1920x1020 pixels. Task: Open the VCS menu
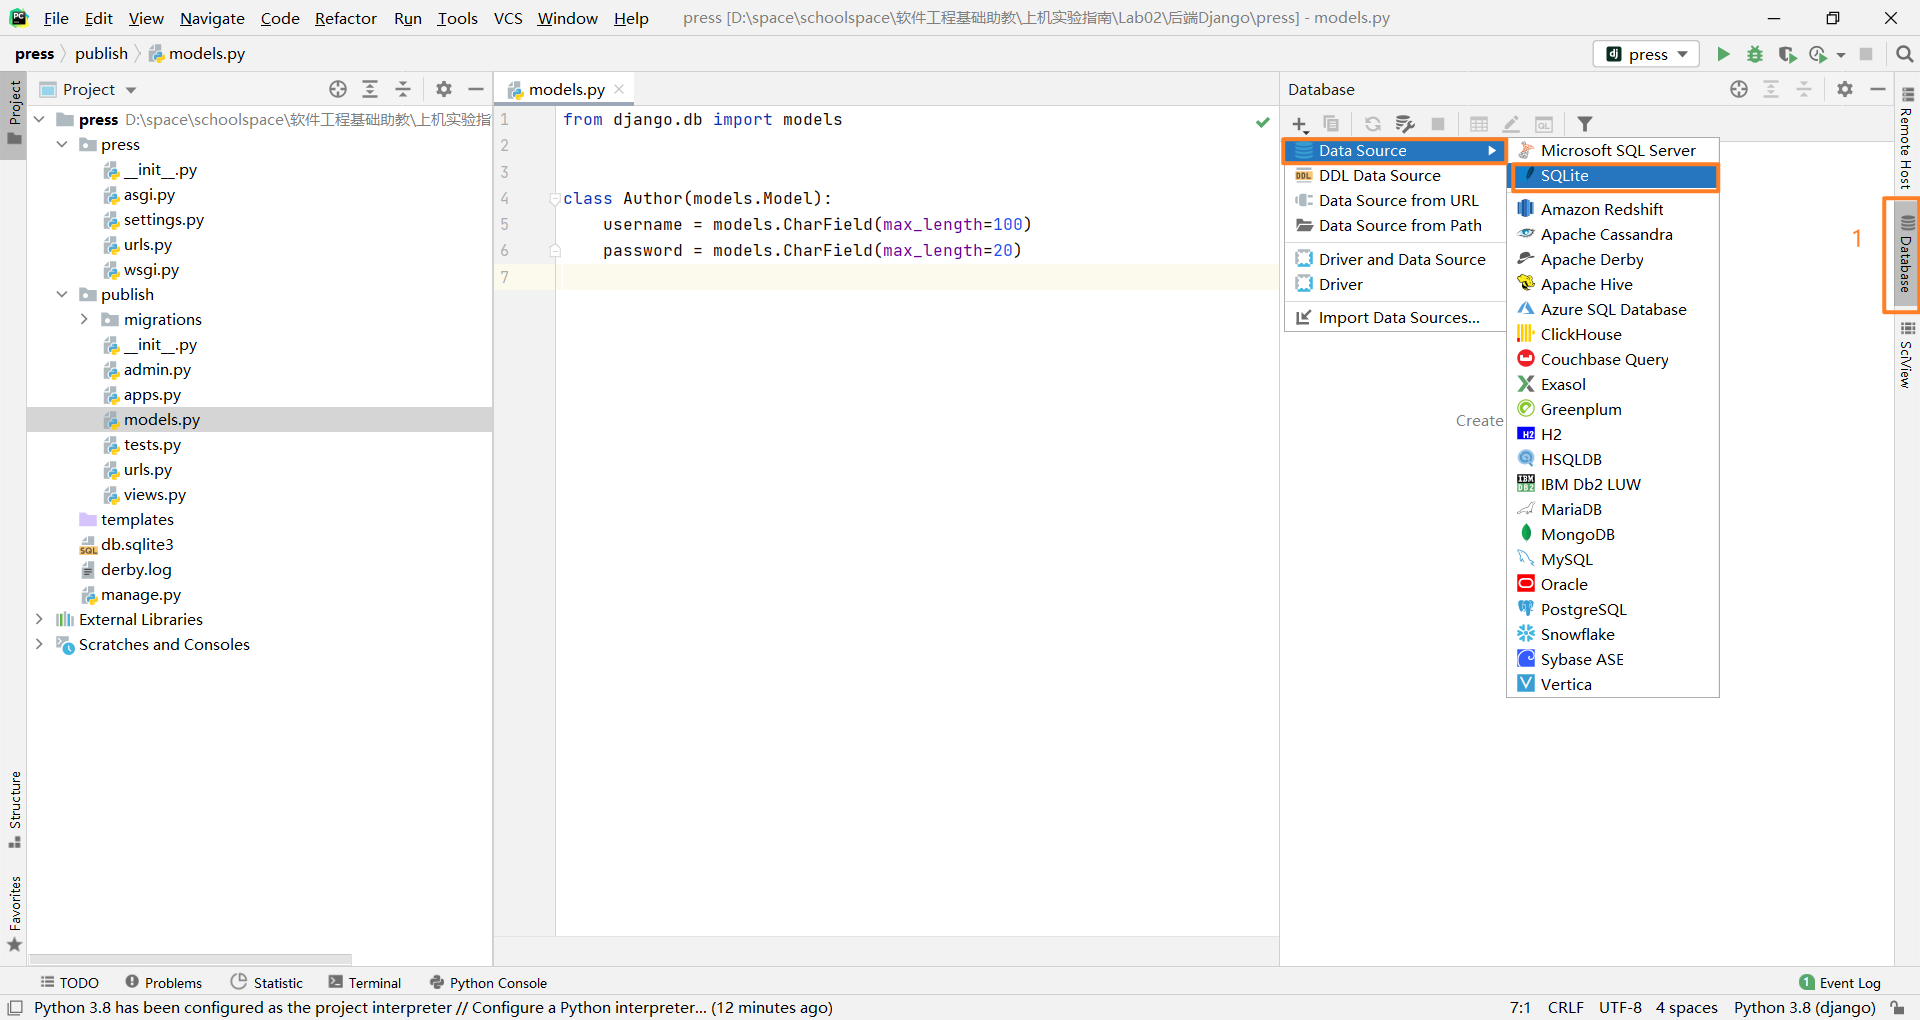point(508,18)
